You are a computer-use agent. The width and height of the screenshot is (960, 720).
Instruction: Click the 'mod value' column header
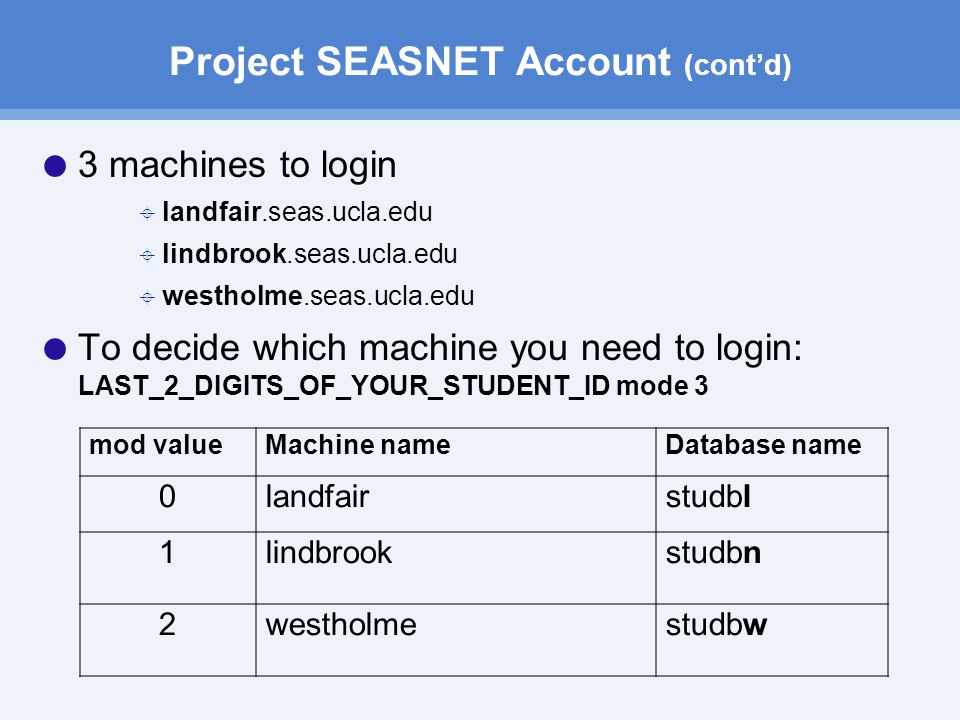(x=168, y=452)
